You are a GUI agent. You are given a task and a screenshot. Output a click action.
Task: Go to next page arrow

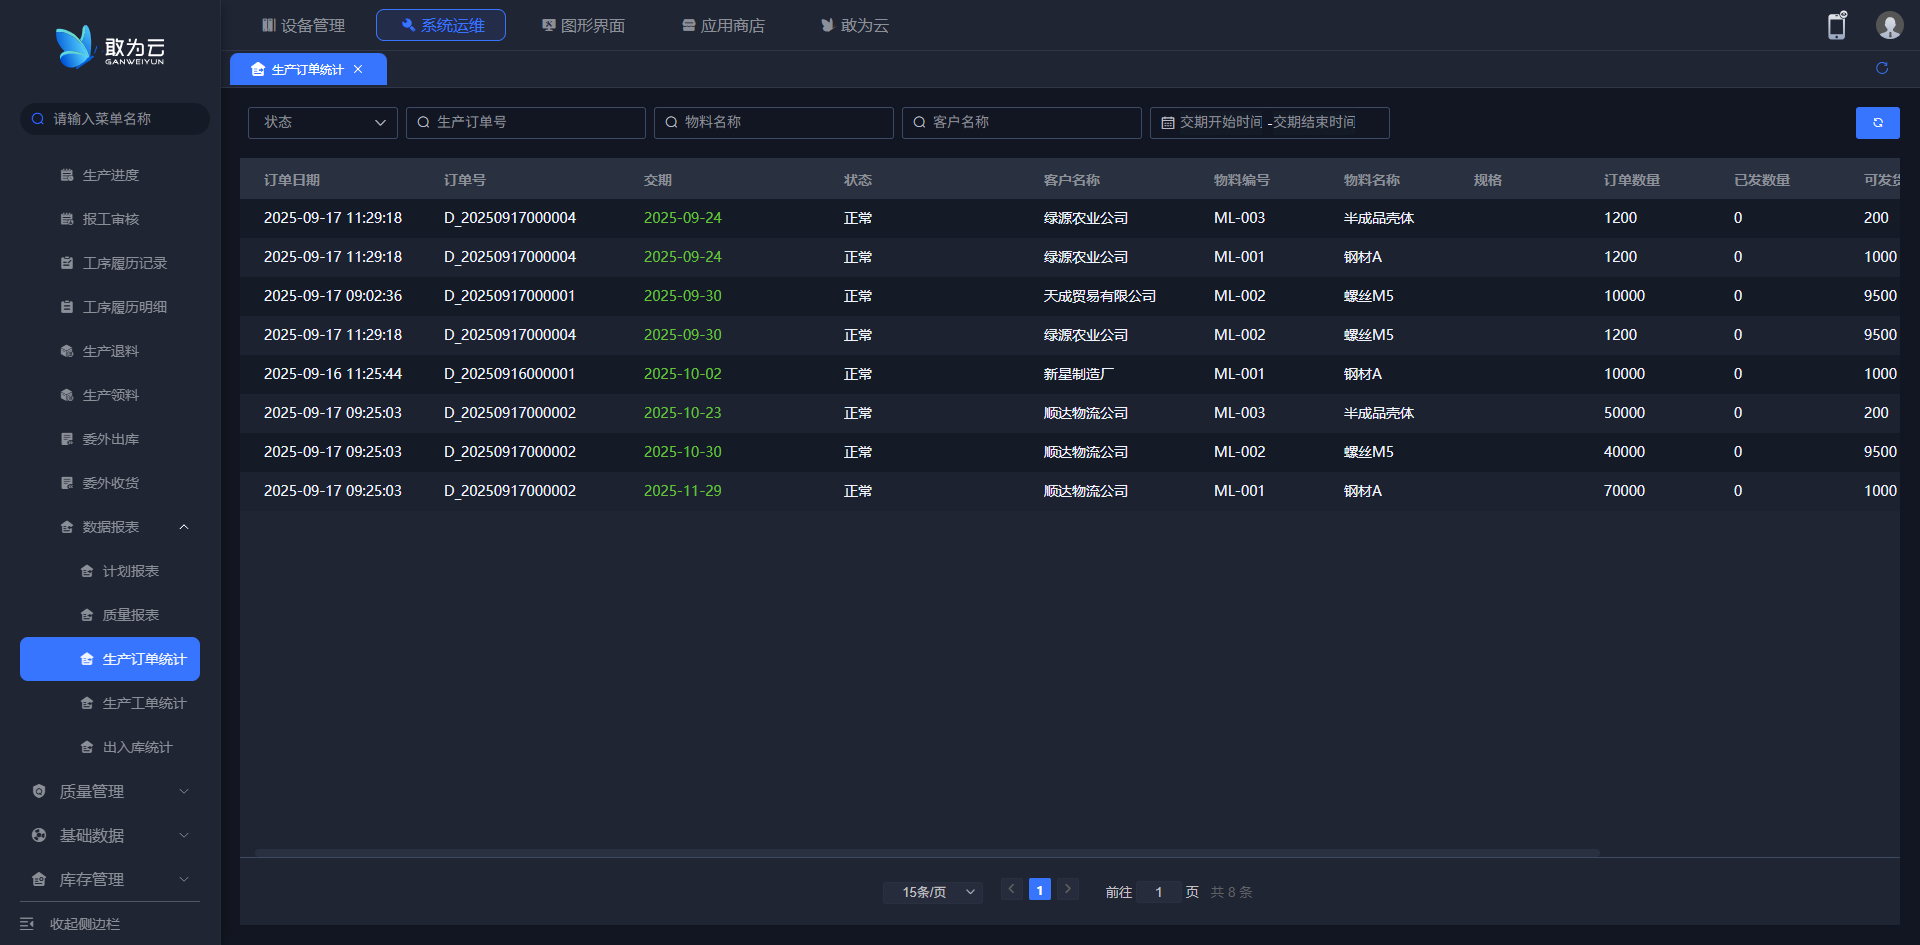[1068, 889]
